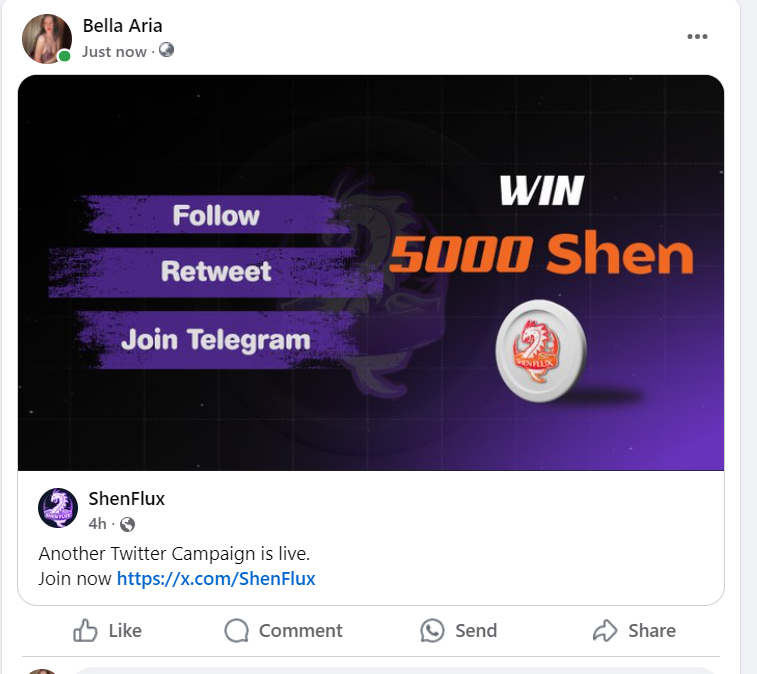The image size is (757, 674).
Task: Click the speech bubble Comment icon
Action: pyautogui.click(x=237, y=631)
